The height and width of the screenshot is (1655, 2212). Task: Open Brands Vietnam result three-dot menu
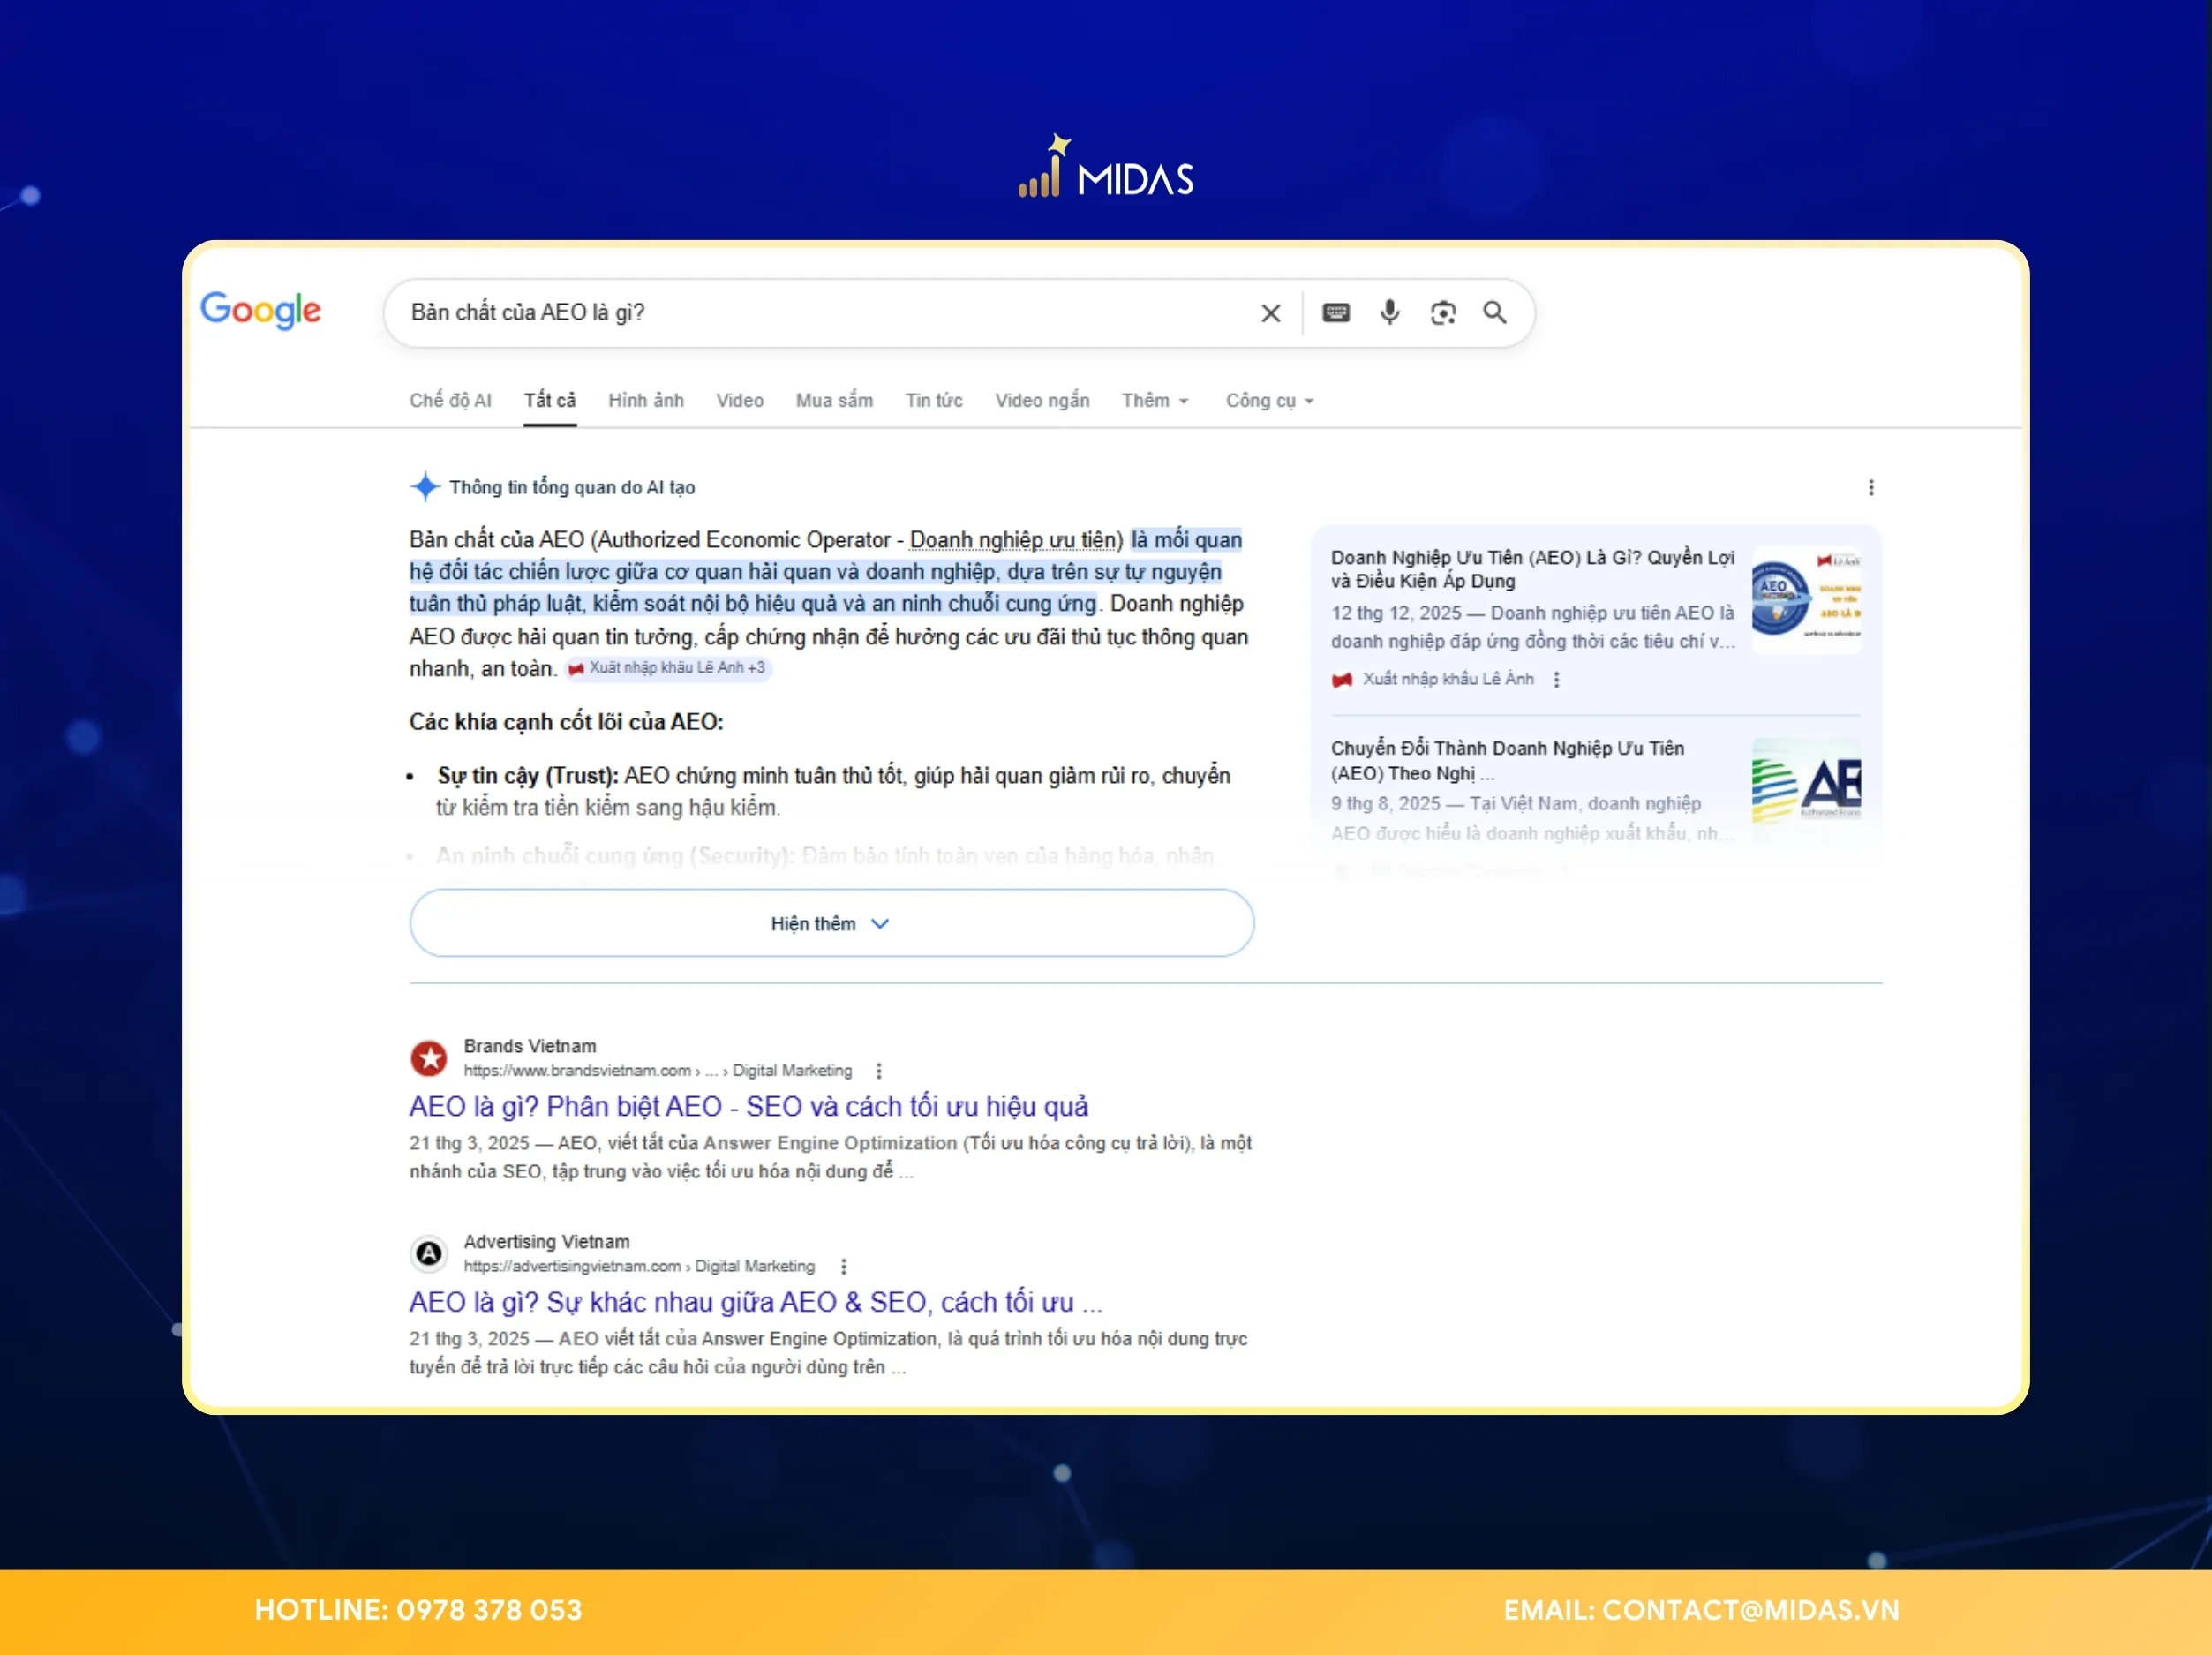coord(878,1071)
